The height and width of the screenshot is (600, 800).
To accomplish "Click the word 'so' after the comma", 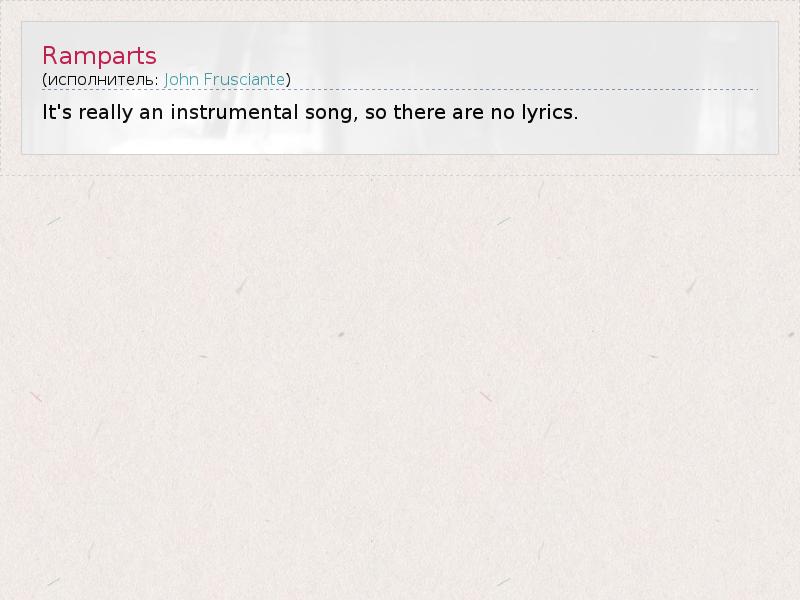I will click(x=376, y=112).
